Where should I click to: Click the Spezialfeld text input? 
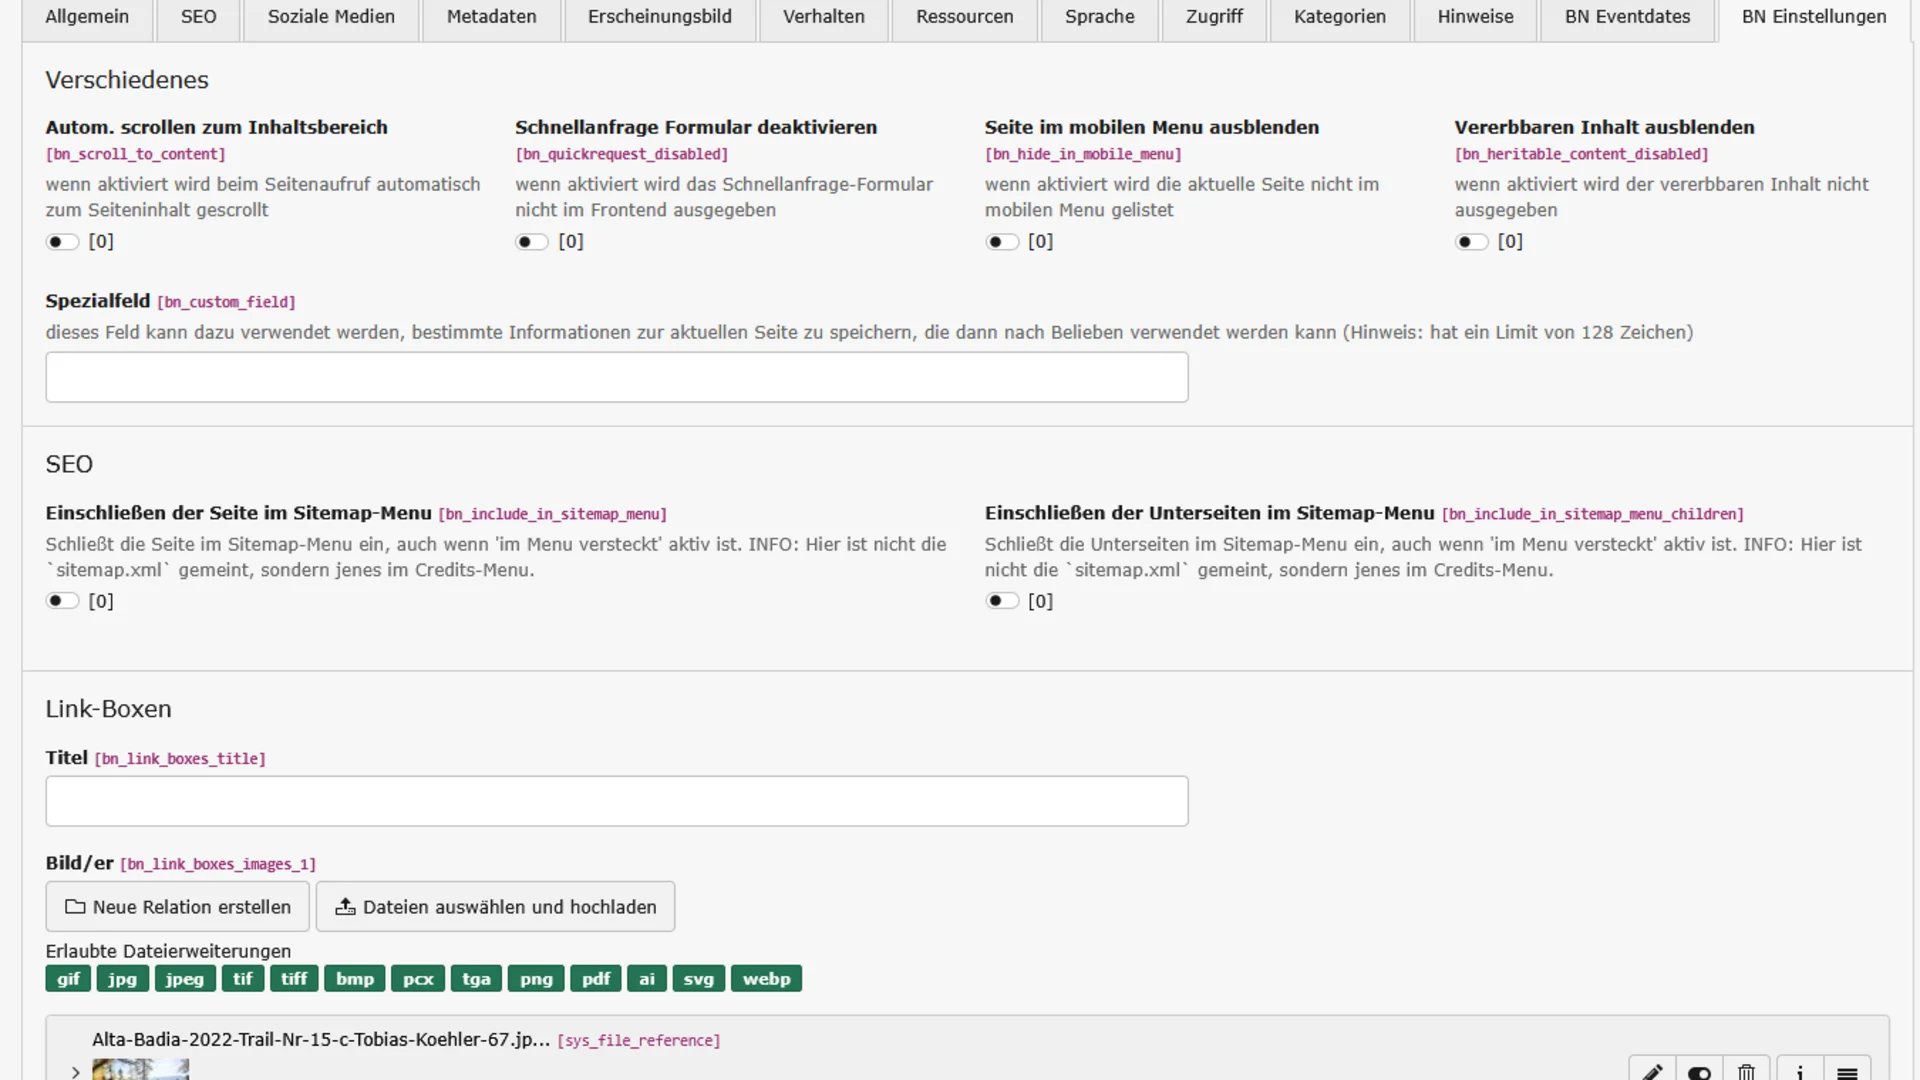click(x=617, y=377)
